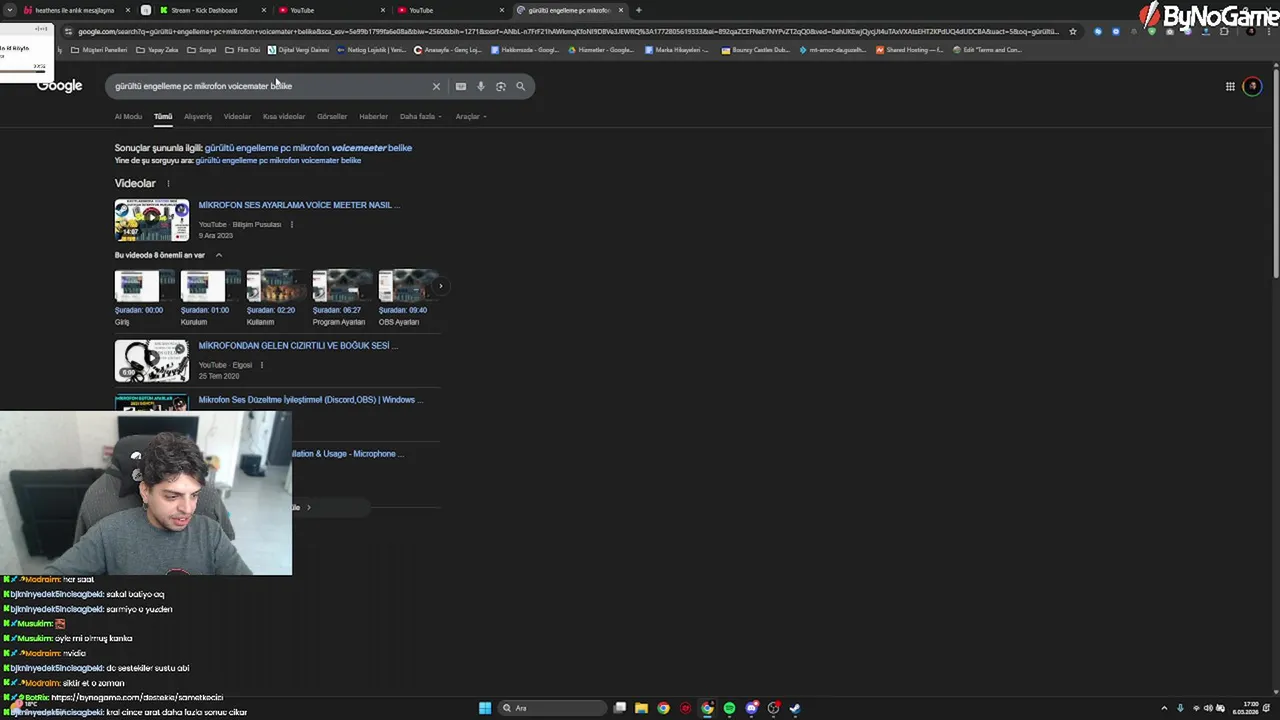Open File Explorer from the taskbar
Screen dimensions: 1280x720
pyautogui.click(x=641, y=708)
